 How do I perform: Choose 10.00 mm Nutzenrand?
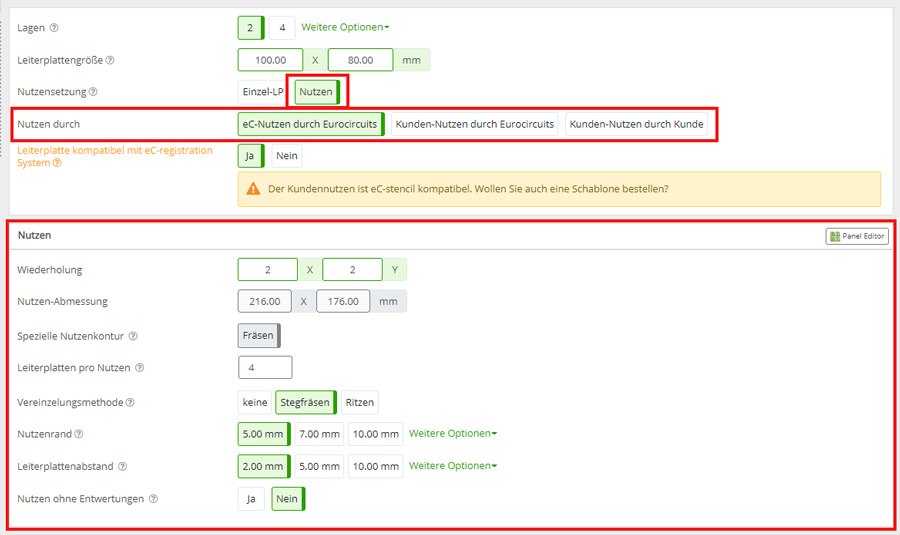pos(375,434)
